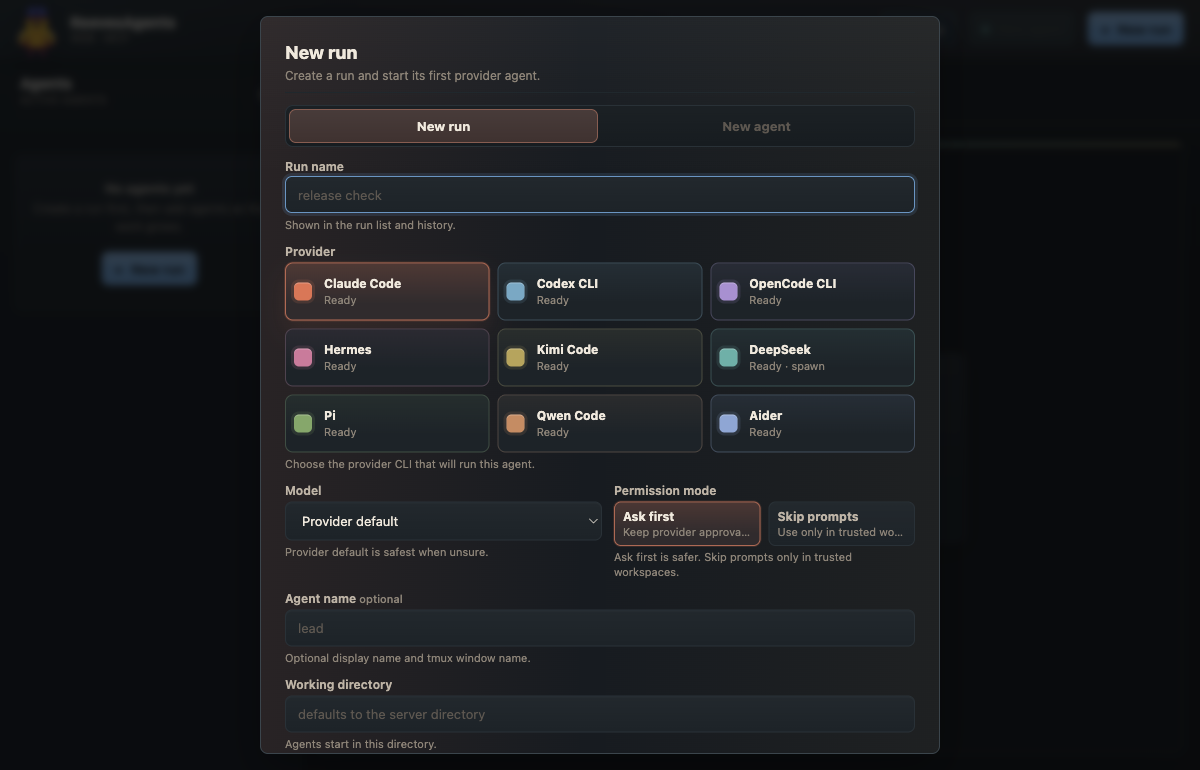Click the "Provider default is safest when unsure." hint
Viewport: 1200px width, 770px height.
[386, 552]
